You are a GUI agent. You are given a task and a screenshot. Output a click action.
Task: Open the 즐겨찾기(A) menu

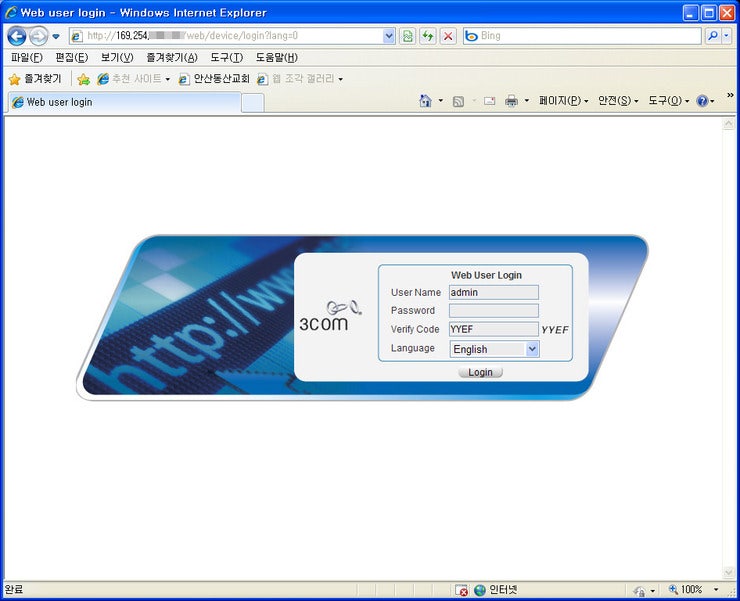pyautogui.click(x=172, y=58)
